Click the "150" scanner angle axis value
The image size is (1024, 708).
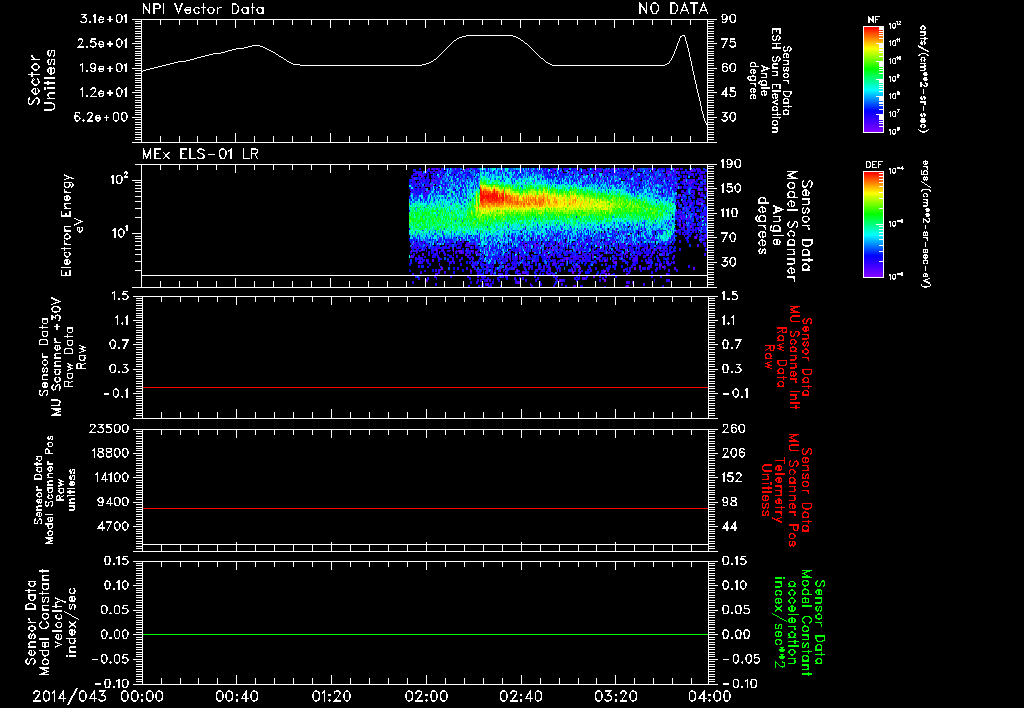pos(733,188)
